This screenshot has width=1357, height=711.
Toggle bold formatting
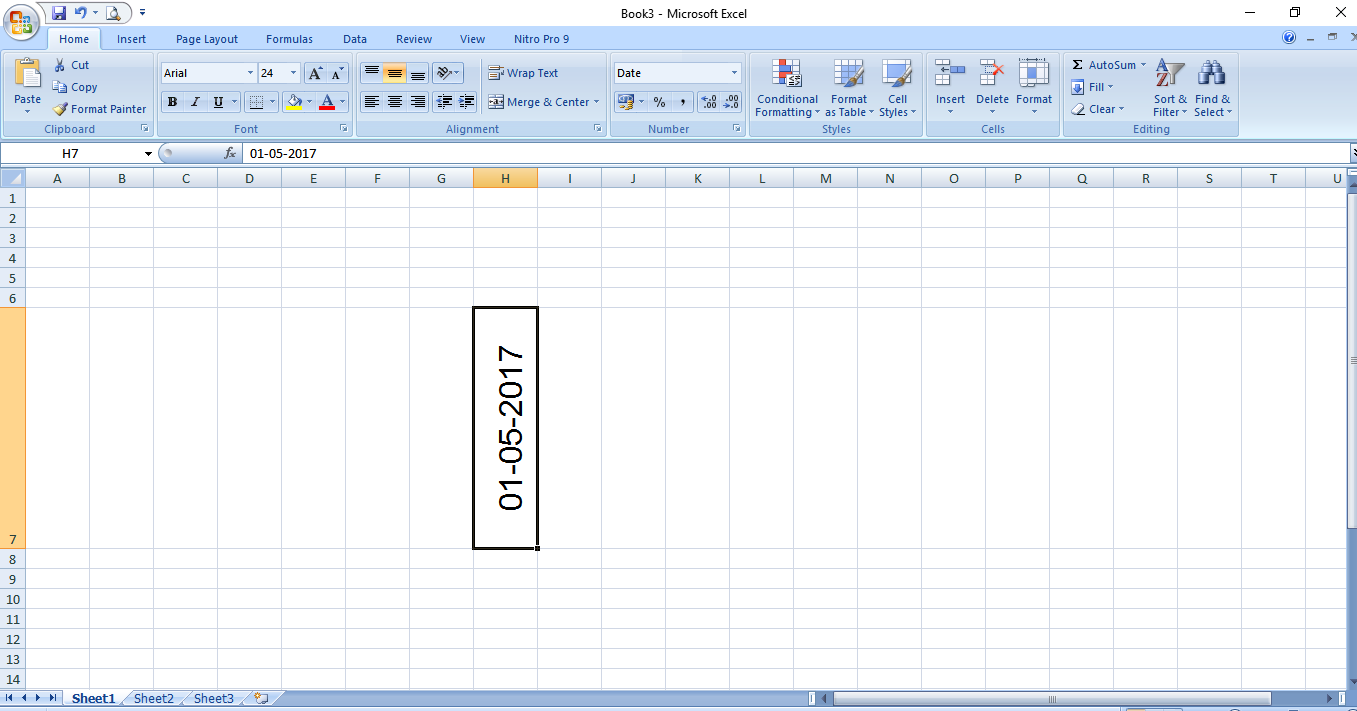pos(171,102)
